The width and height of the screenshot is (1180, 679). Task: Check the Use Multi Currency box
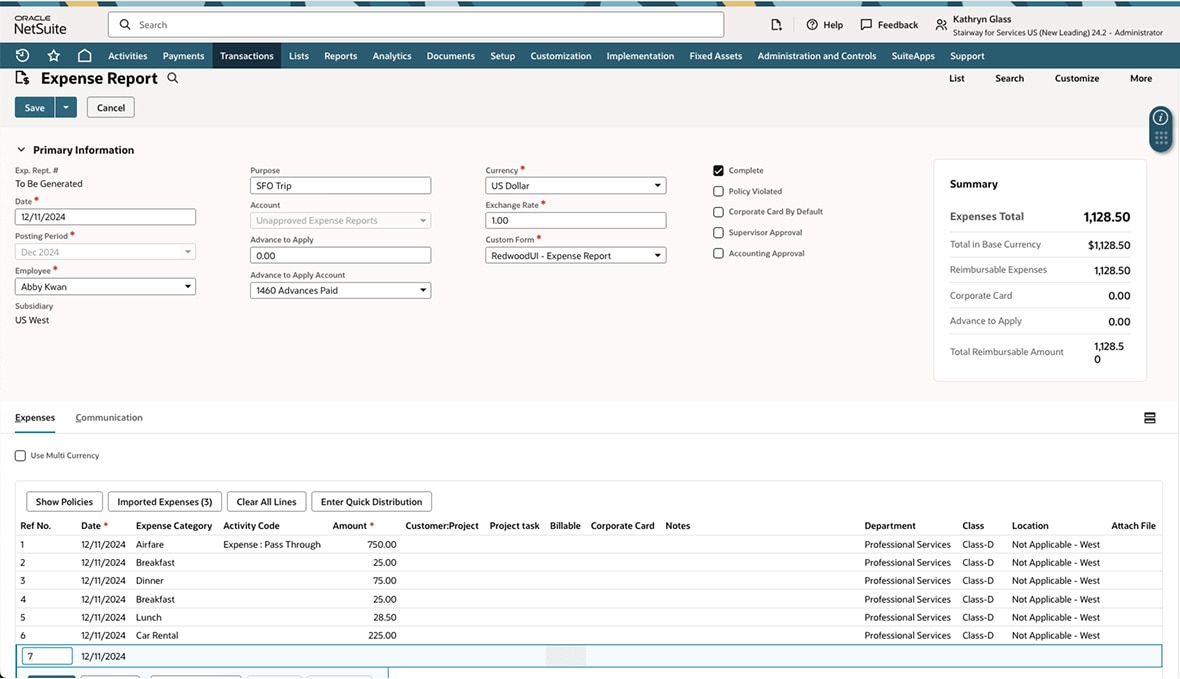[x=21, y=456]
